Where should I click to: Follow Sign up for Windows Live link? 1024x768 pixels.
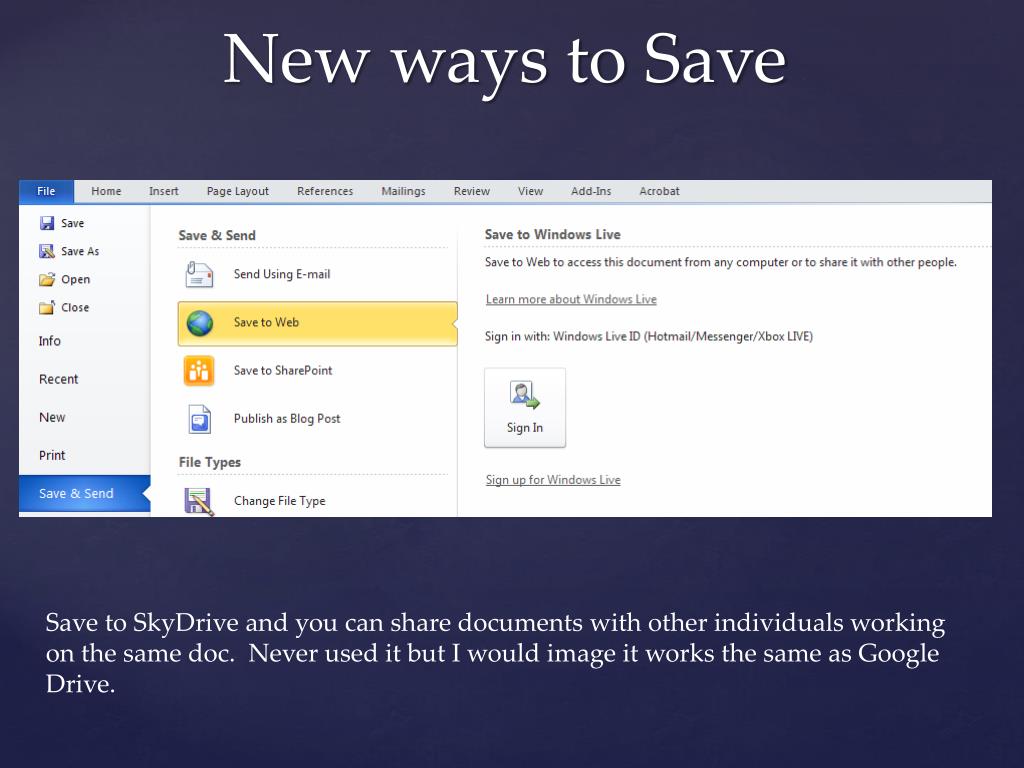[x=553, y=480]
